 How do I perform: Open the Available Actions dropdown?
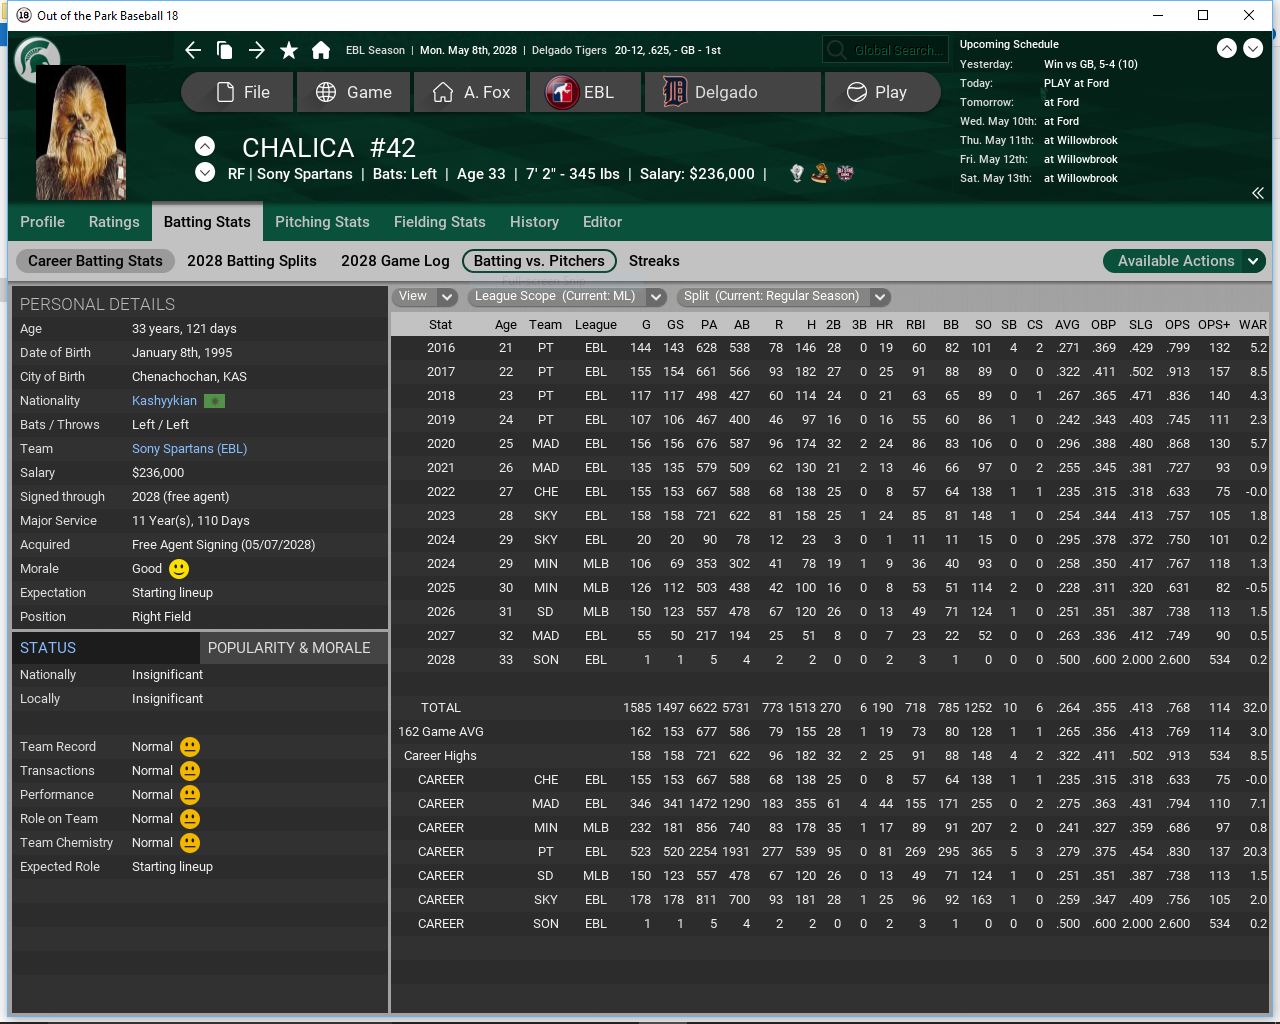[1184, 261]
